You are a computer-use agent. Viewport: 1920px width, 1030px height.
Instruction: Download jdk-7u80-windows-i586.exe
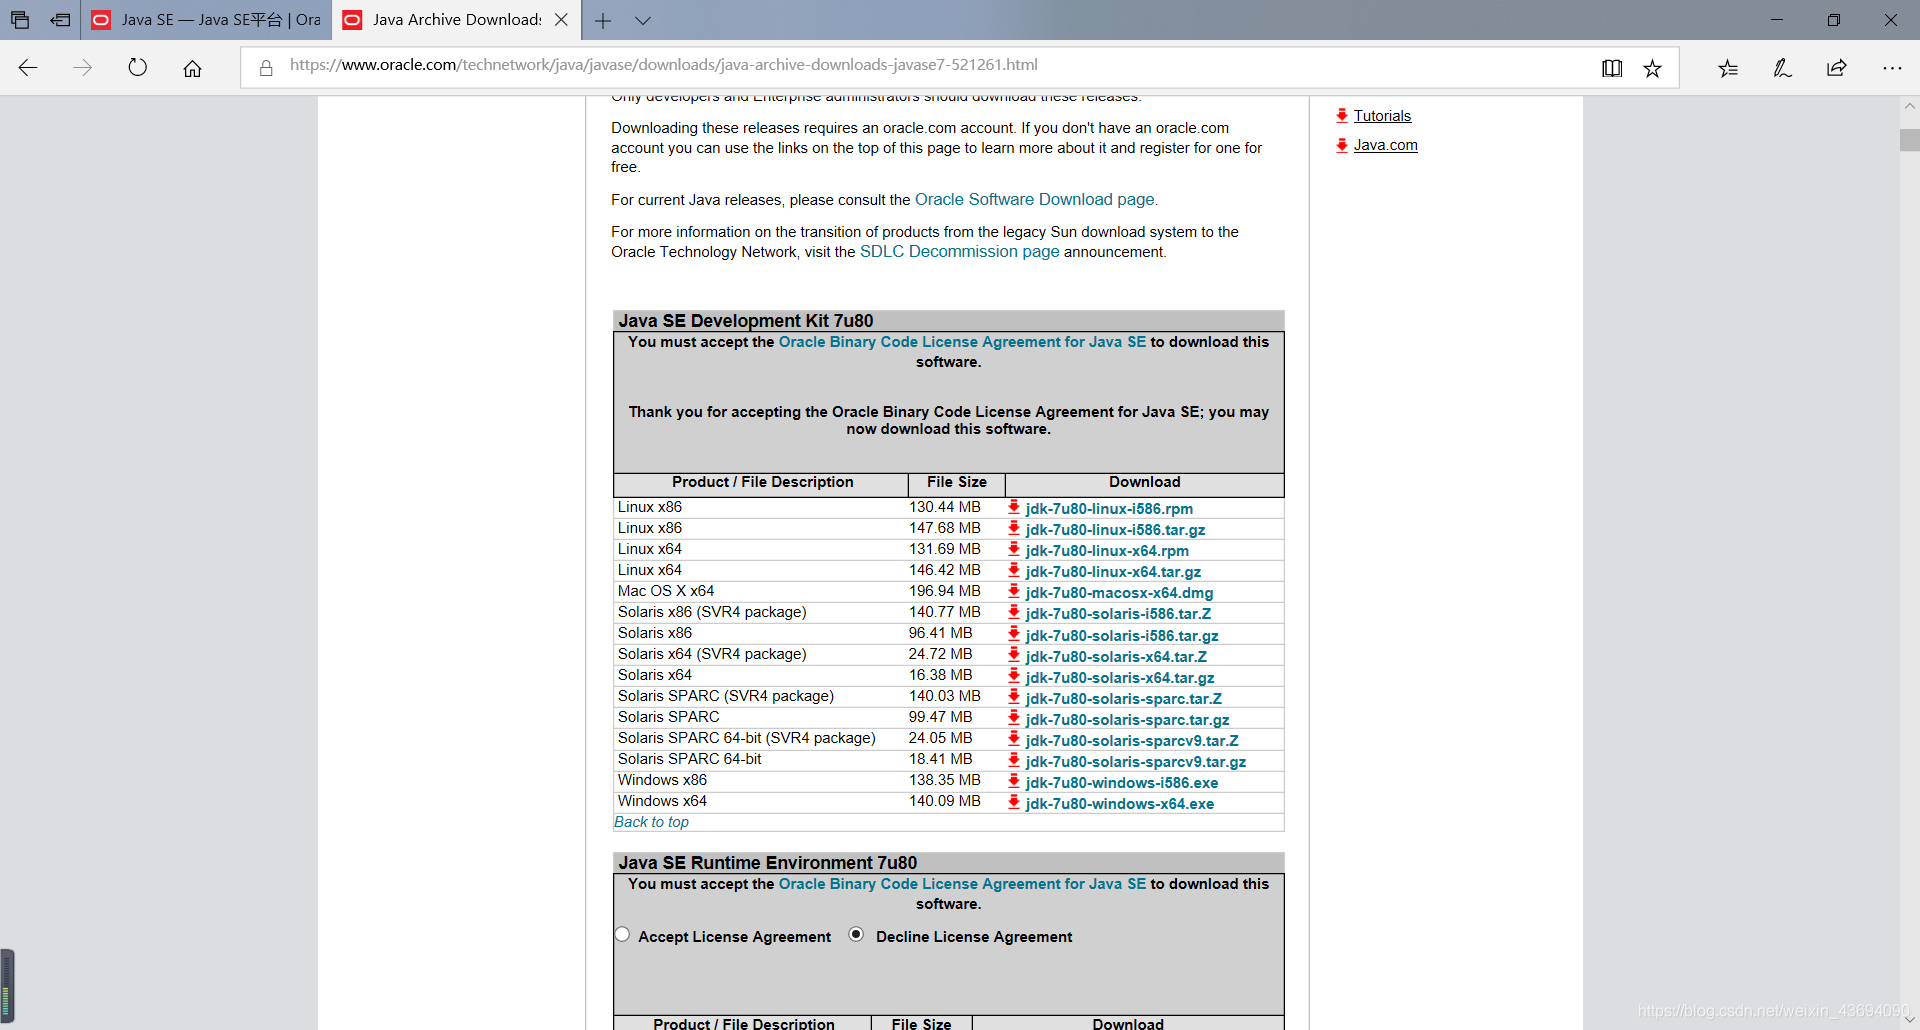(x=1121, y=783)
